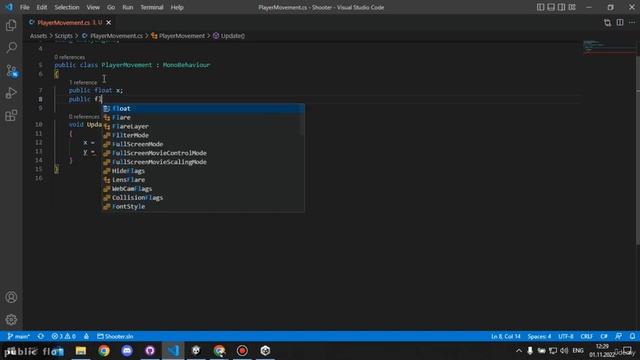The image size is (640, 360).
Task: Click Ln 8, Col 14 status item
Action: [506, 336]
